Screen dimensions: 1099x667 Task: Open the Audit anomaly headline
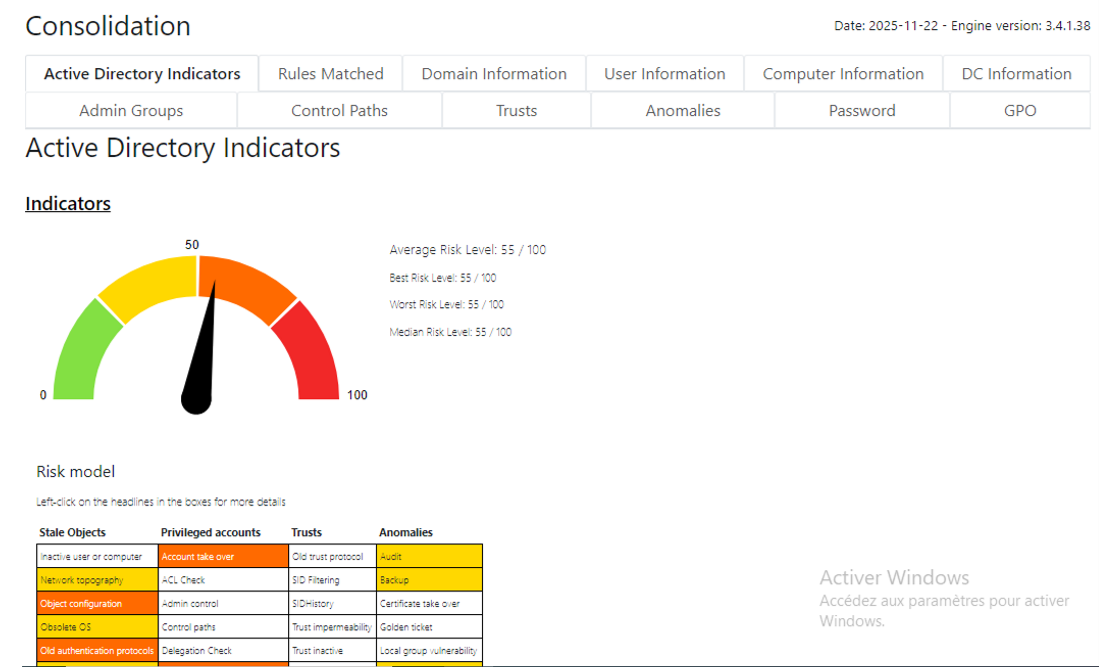pos(430,556)
